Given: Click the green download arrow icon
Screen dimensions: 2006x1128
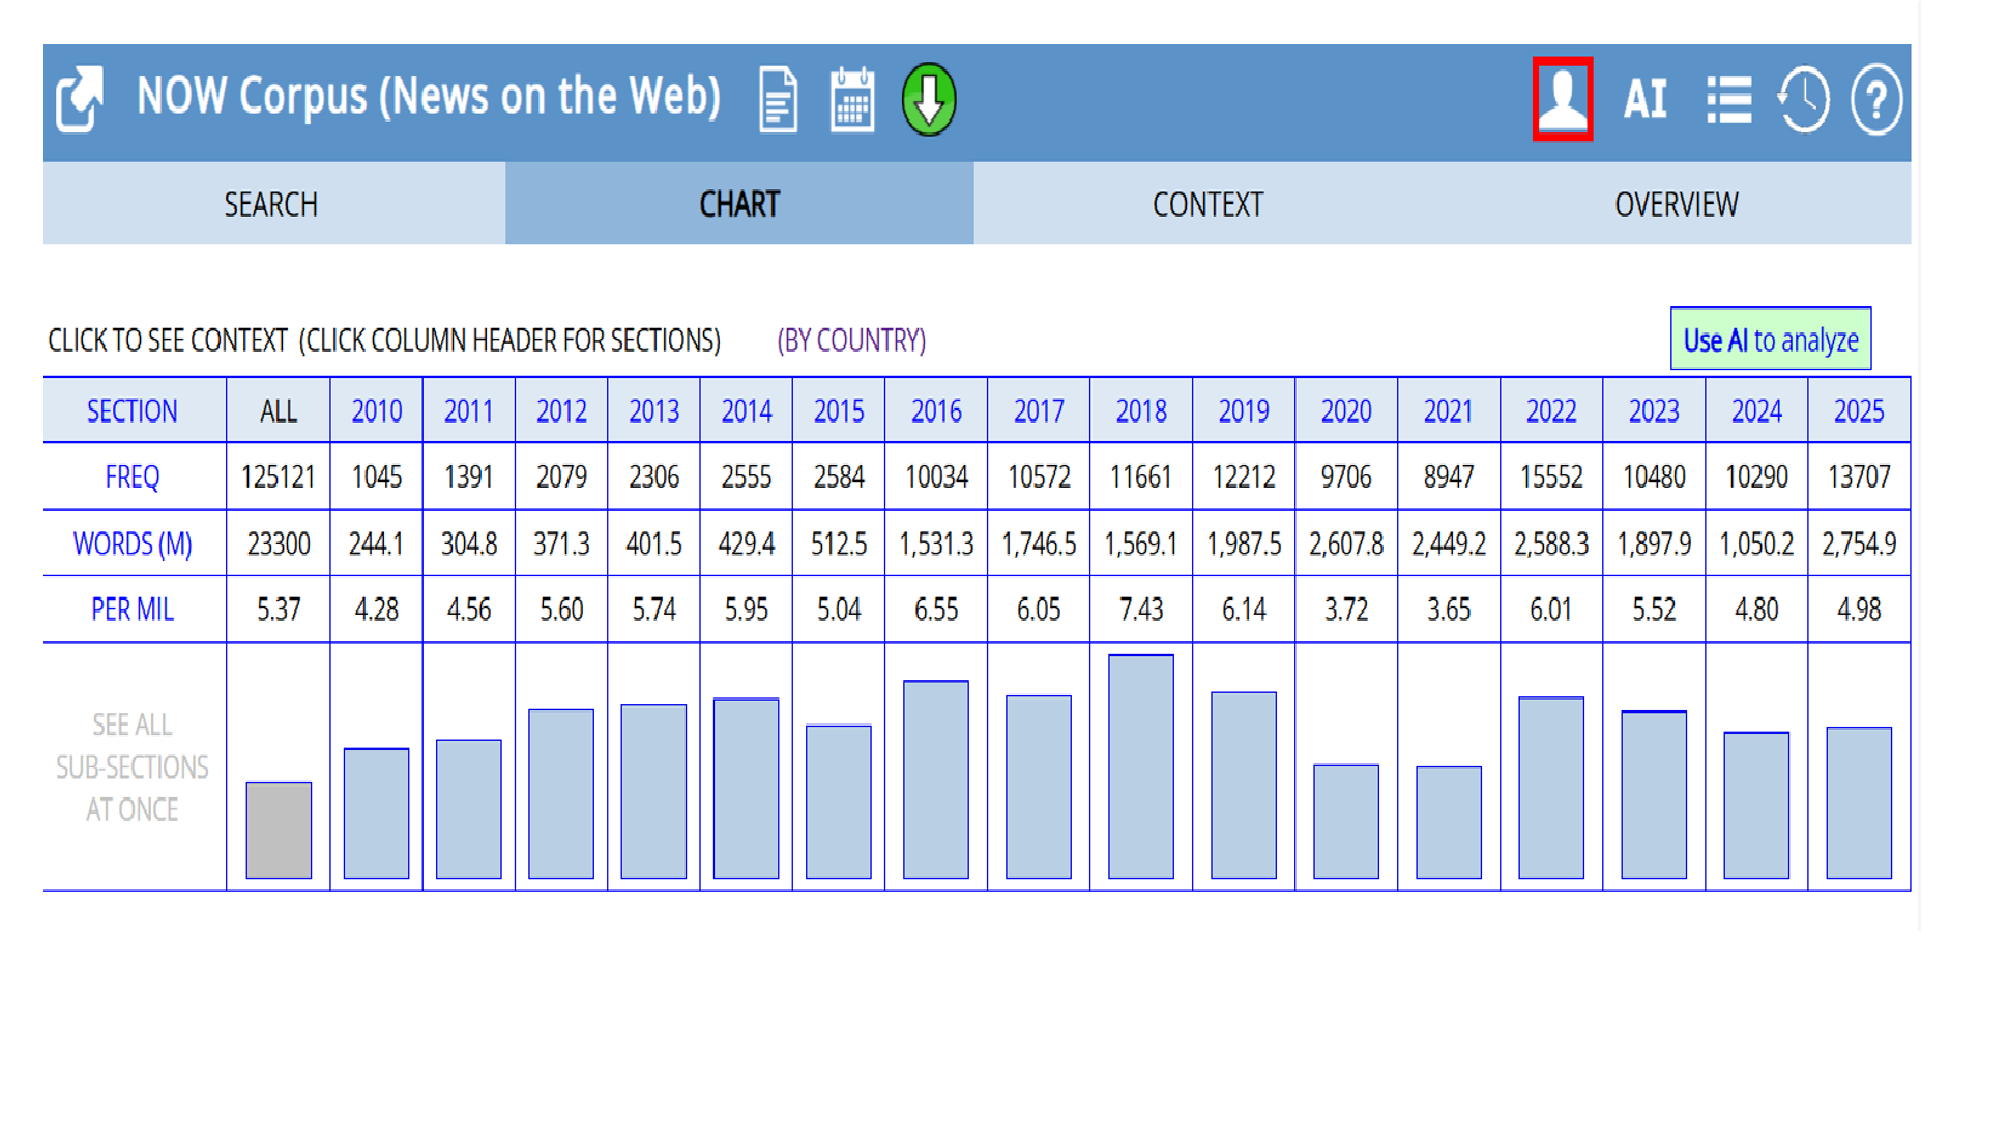Looking at the screenshot, I should pos(929,99).
